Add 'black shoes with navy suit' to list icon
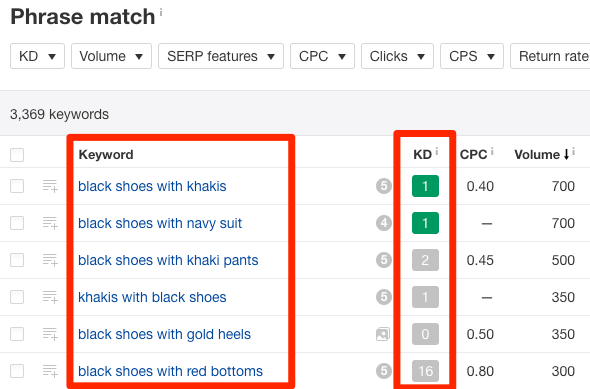The width and height of the screenshot is (590, 389). pyautogui.click(x=50, y=223)
